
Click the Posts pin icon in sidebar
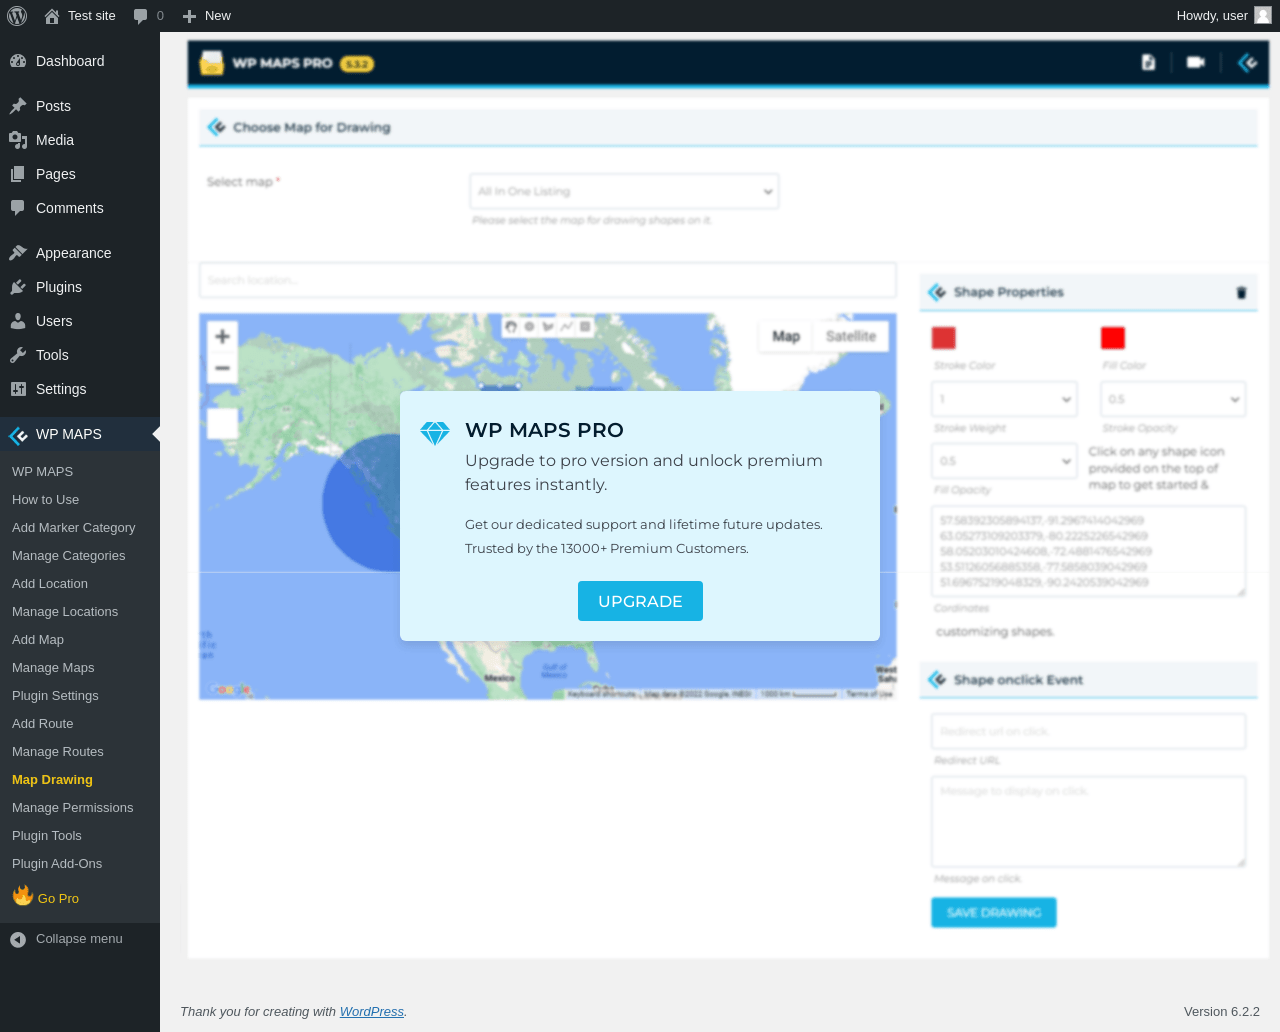tap(18, 106)
